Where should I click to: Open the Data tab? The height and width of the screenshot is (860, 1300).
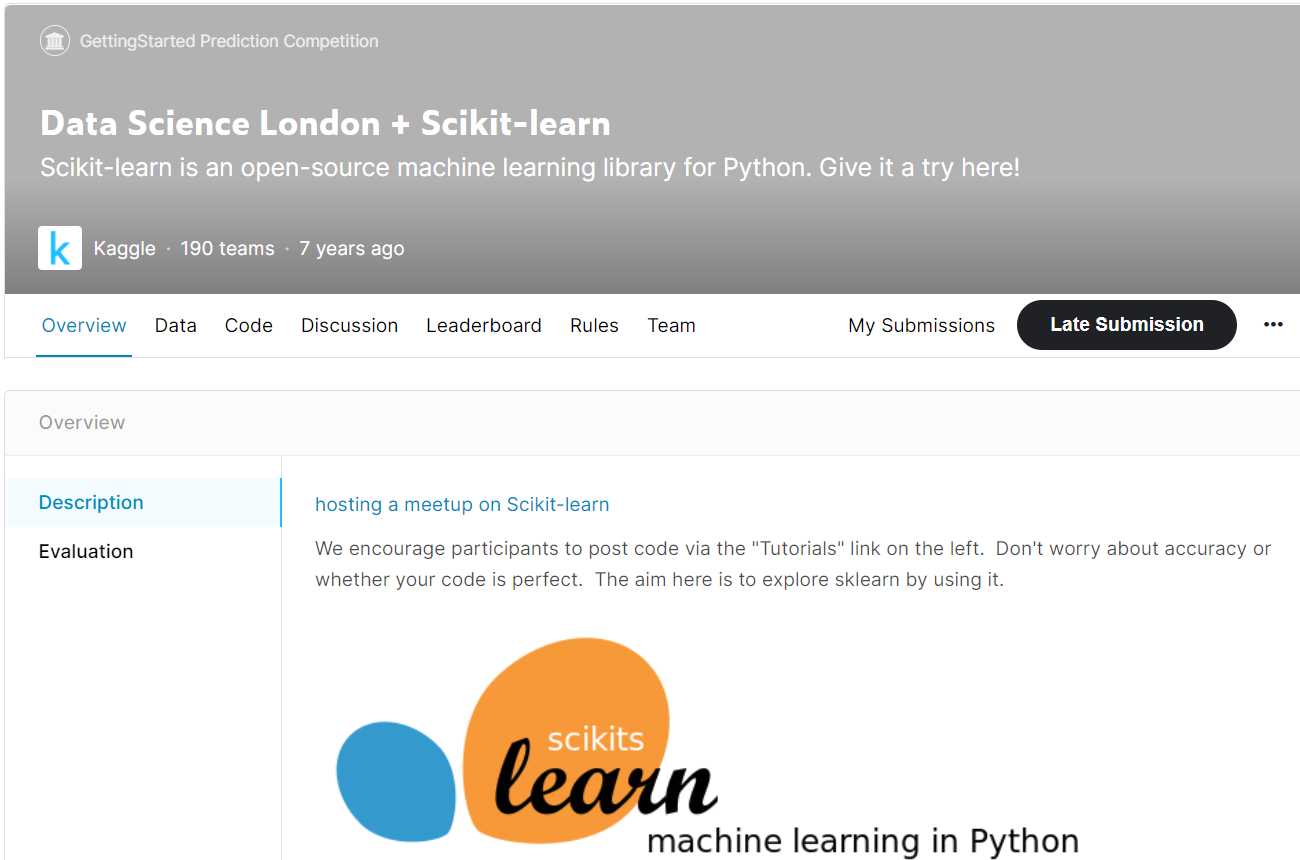click(176, 325)
